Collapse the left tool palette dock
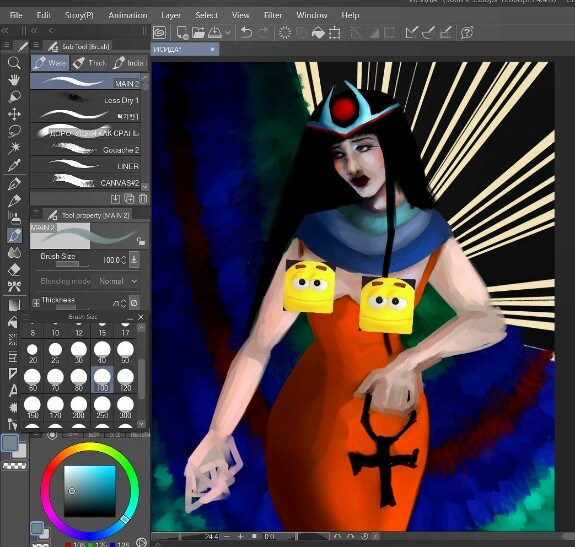Viewport: 575px width, 547px height. 5,30
